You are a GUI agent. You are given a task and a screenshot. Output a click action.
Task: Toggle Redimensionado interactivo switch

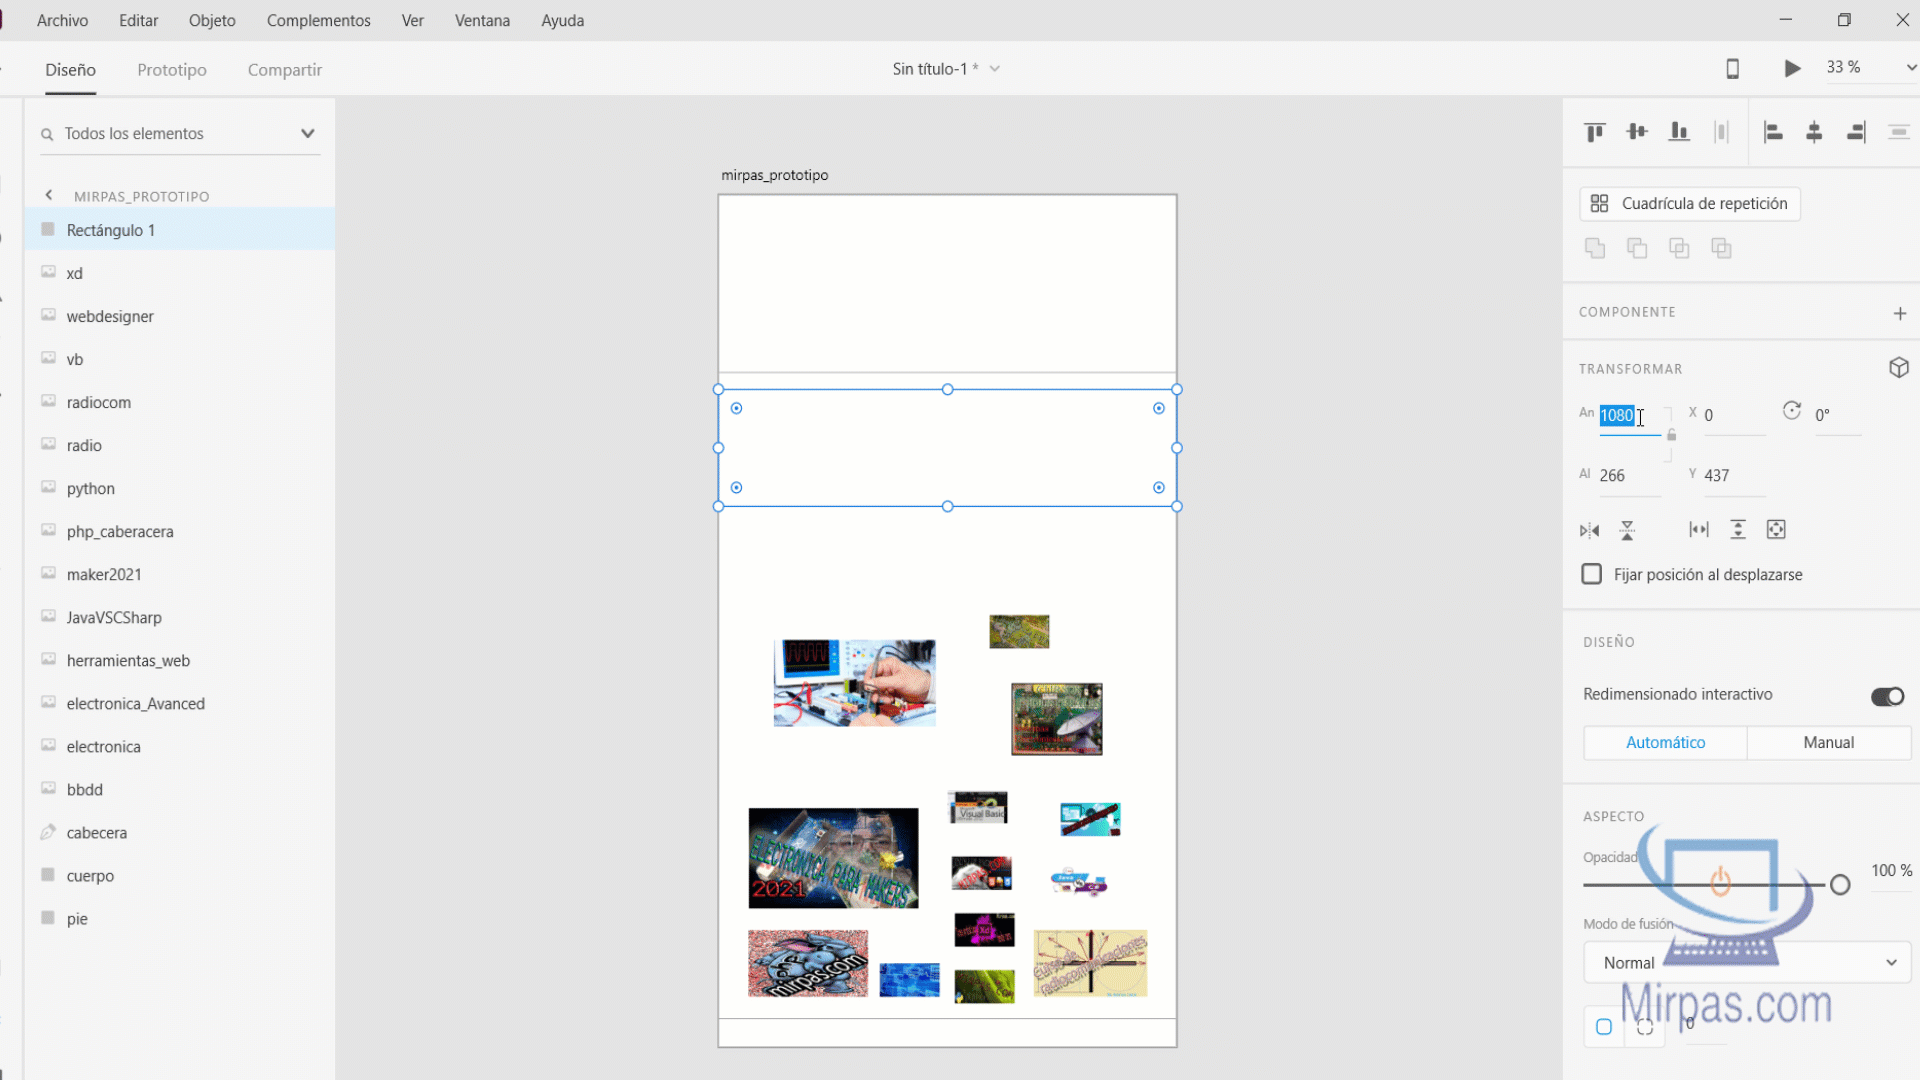(1887, 696)
